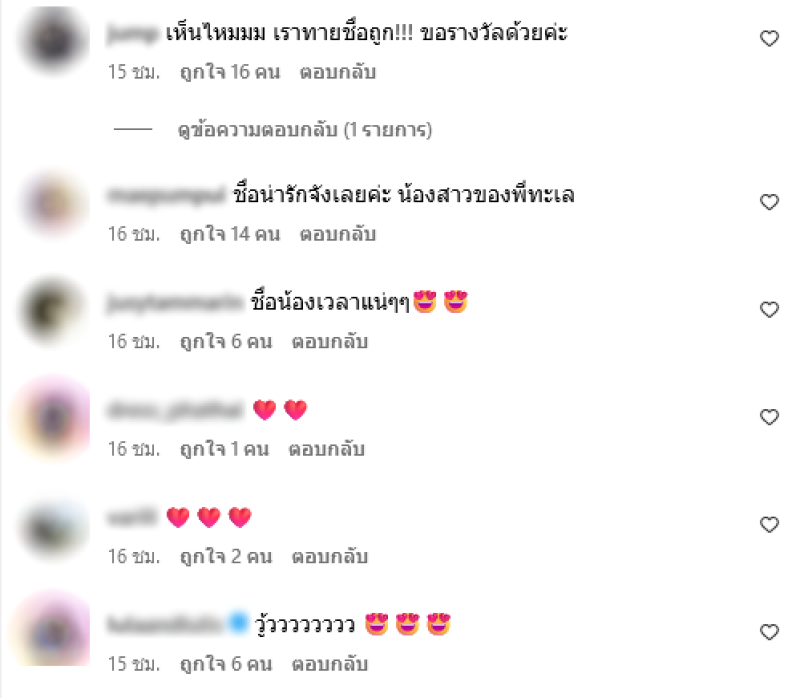Like the comment with two red hearts
This screenshot has width=800, height=698.
tap(769, 417)
